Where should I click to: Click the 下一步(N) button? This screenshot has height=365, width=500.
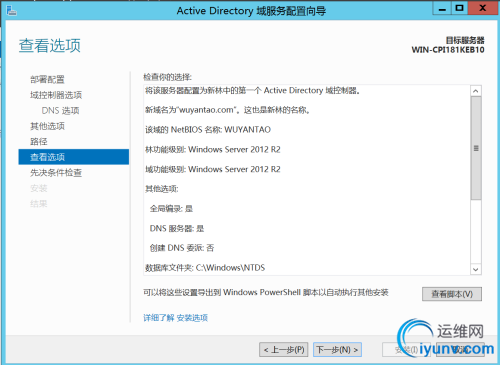tap(337, 350)
